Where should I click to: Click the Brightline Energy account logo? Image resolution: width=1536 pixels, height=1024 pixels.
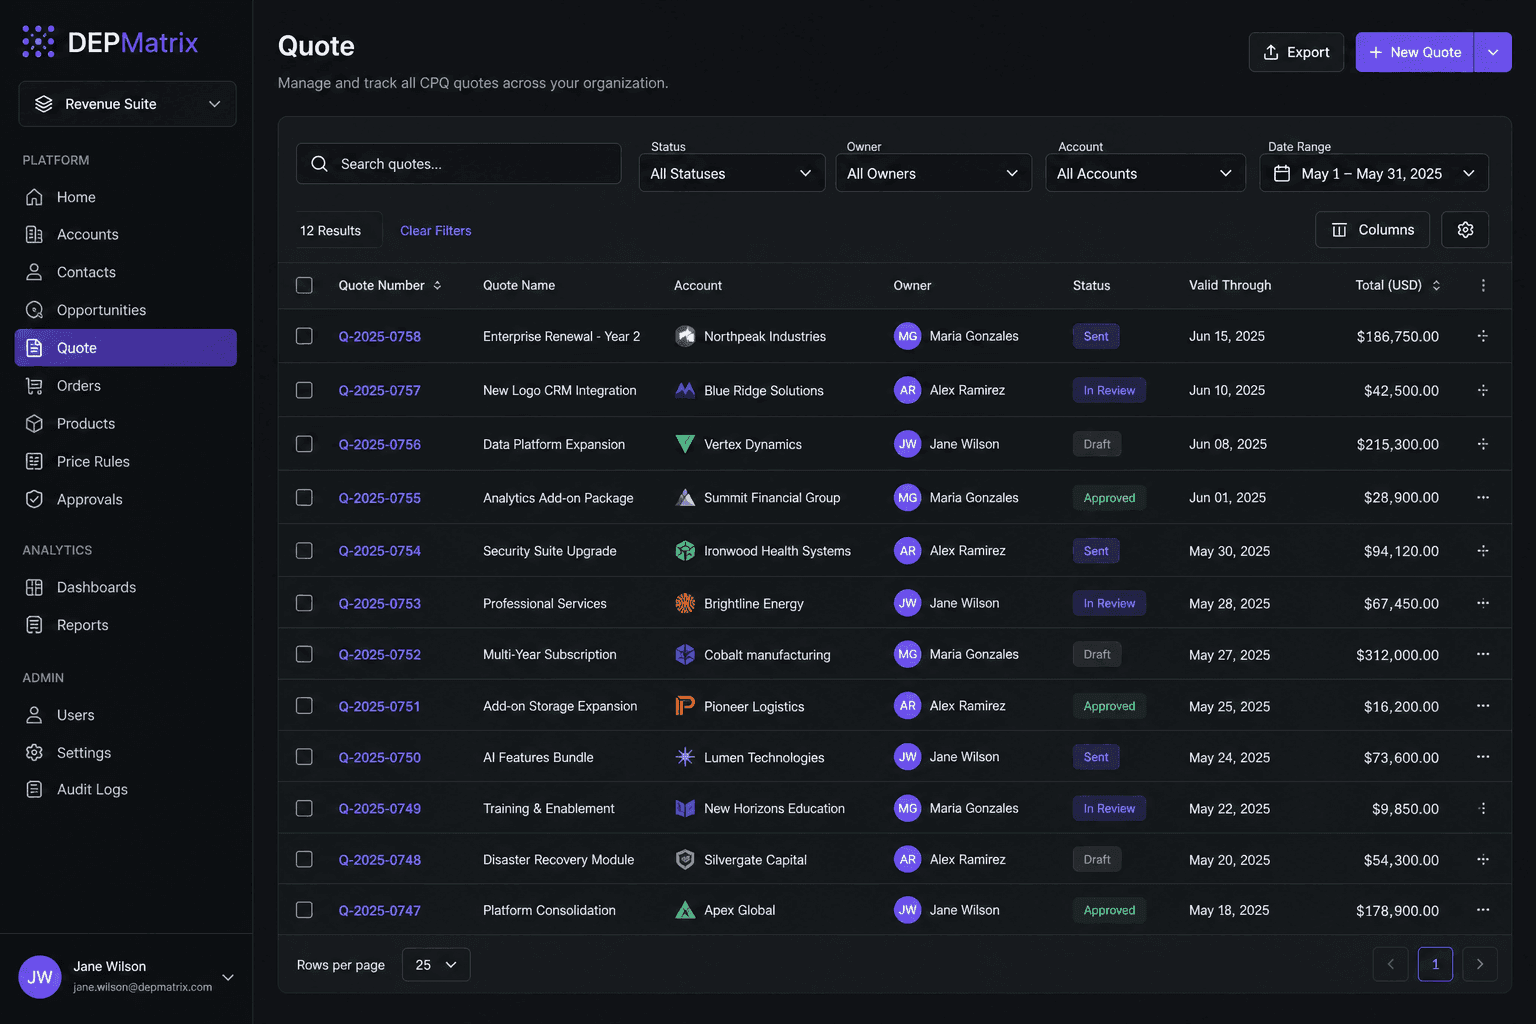685,603
